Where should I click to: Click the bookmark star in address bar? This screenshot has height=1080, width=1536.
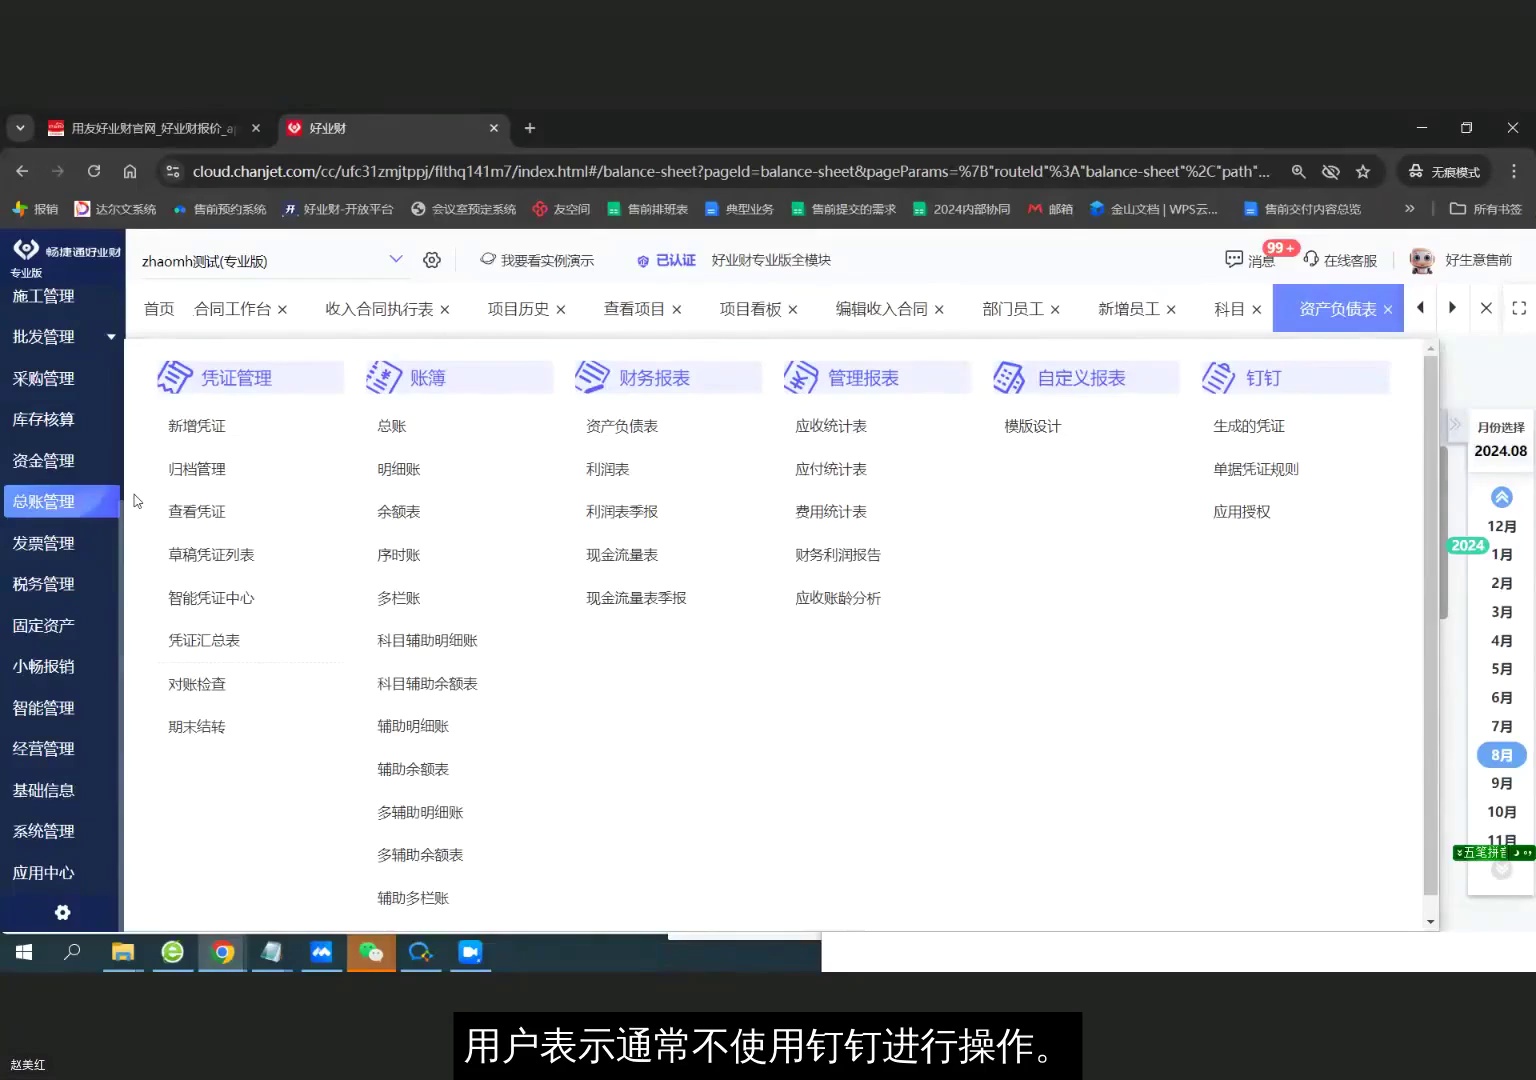coord(1363,171)
